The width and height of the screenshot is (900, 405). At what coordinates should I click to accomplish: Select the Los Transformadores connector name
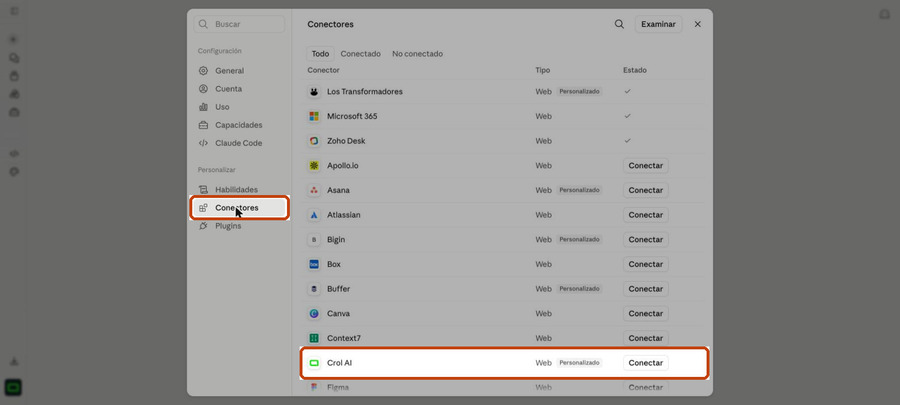[x=365, y=92]
